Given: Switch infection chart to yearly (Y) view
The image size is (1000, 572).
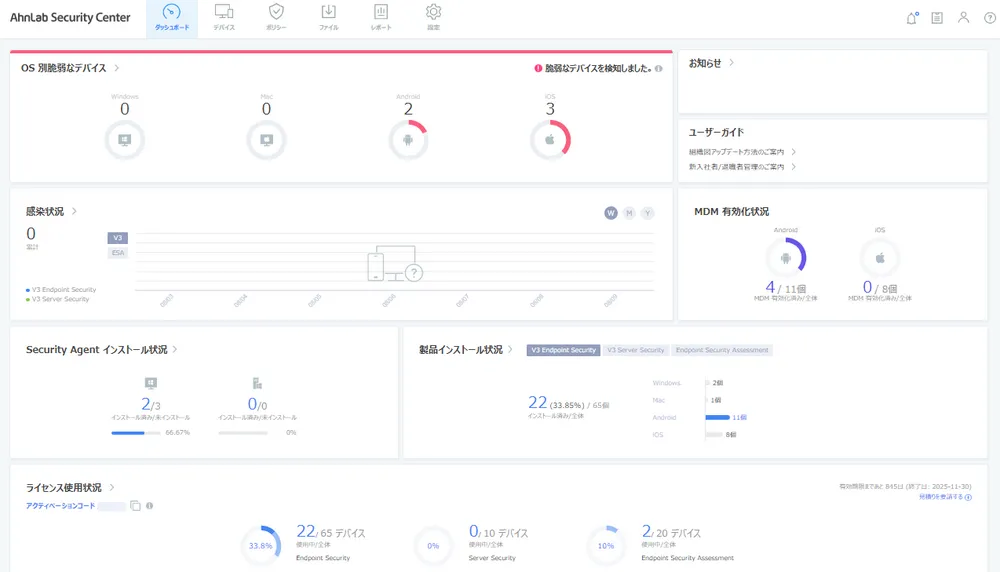Looking at the screenshot, I should click(647, 213).
